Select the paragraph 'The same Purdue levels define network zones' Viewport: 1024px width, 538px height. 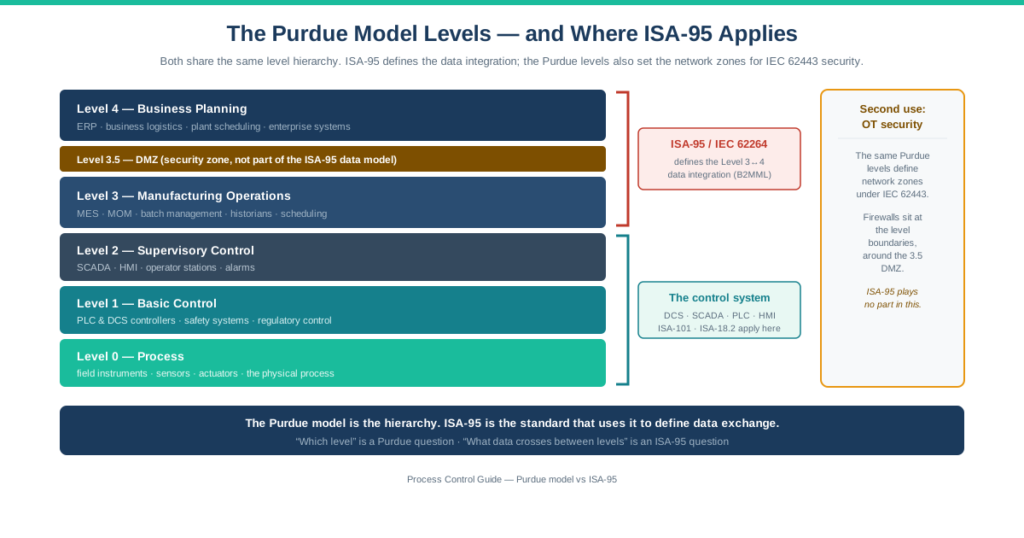coord(892,175)
